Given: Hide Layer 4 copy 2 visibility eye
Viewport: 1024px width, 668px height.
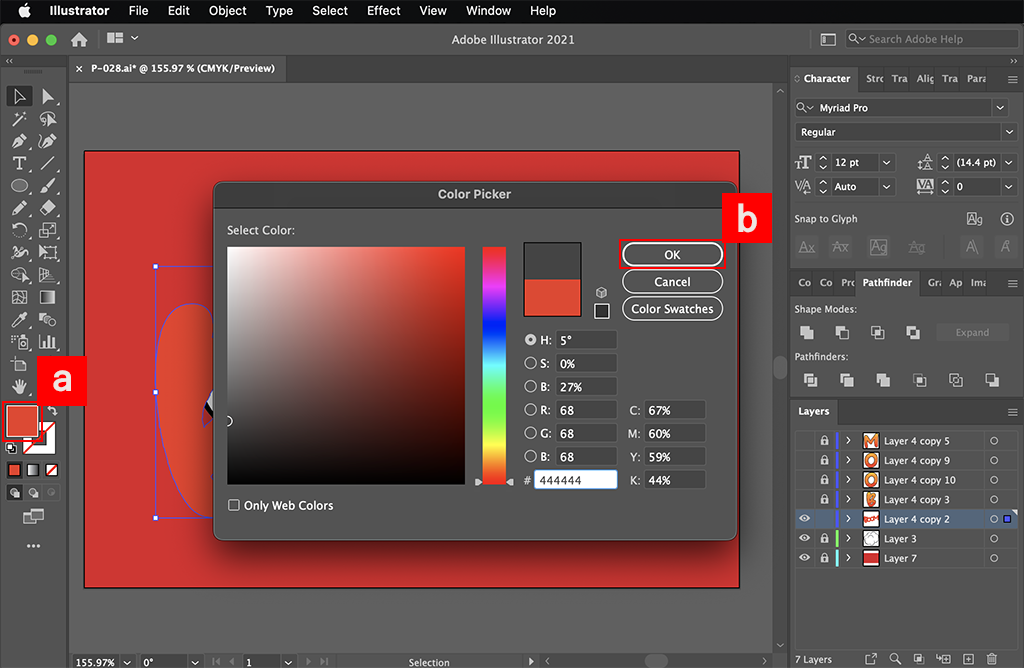Looking at the screenshot, I should 805,518.
